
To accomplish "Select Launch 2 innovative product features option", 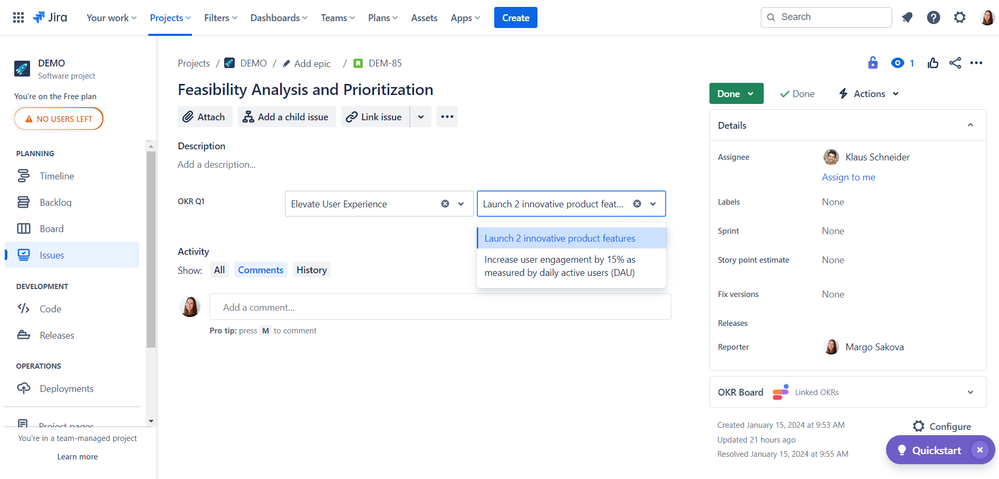I will pyautogui.click(x=571, y=238).
